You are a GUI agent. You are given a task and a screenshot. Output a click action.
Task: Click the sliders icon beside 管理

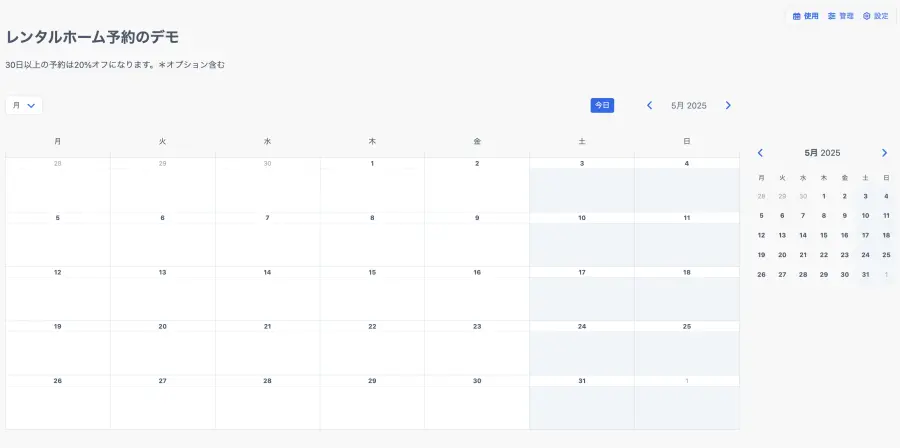tap(832, 16)
